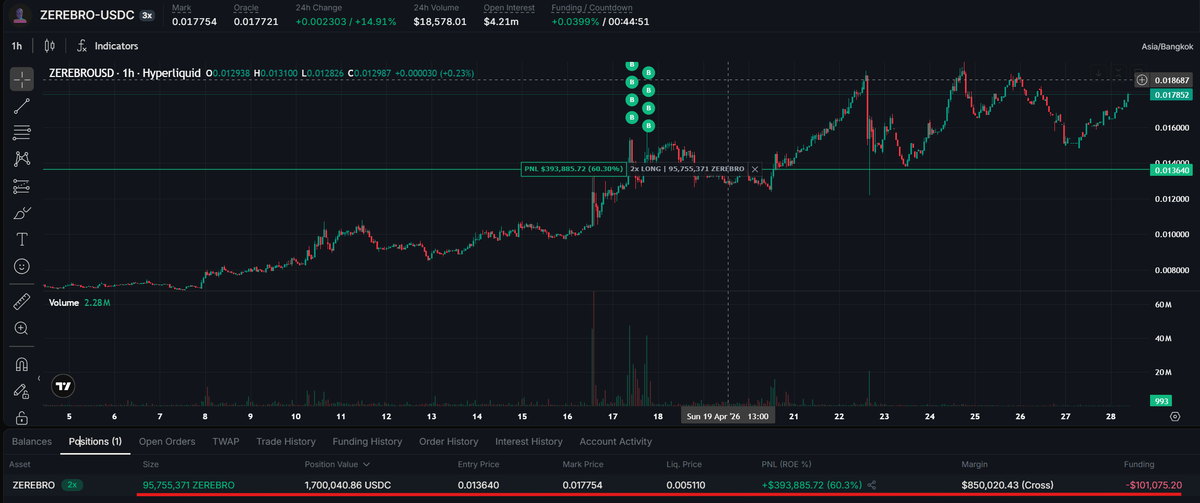The image size is (1200, 503).
Task: Change the Asia/Bangkok timezone
Action: pyautogui.click(x=1167, y=47)
